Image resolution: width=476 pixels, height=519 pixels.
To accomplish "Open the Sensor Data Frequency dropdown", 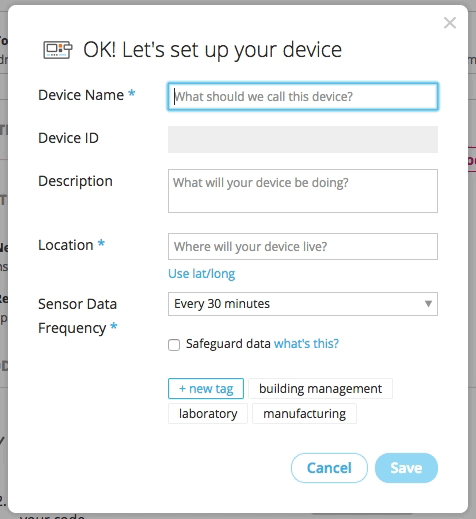I will (x=303, y=304).
